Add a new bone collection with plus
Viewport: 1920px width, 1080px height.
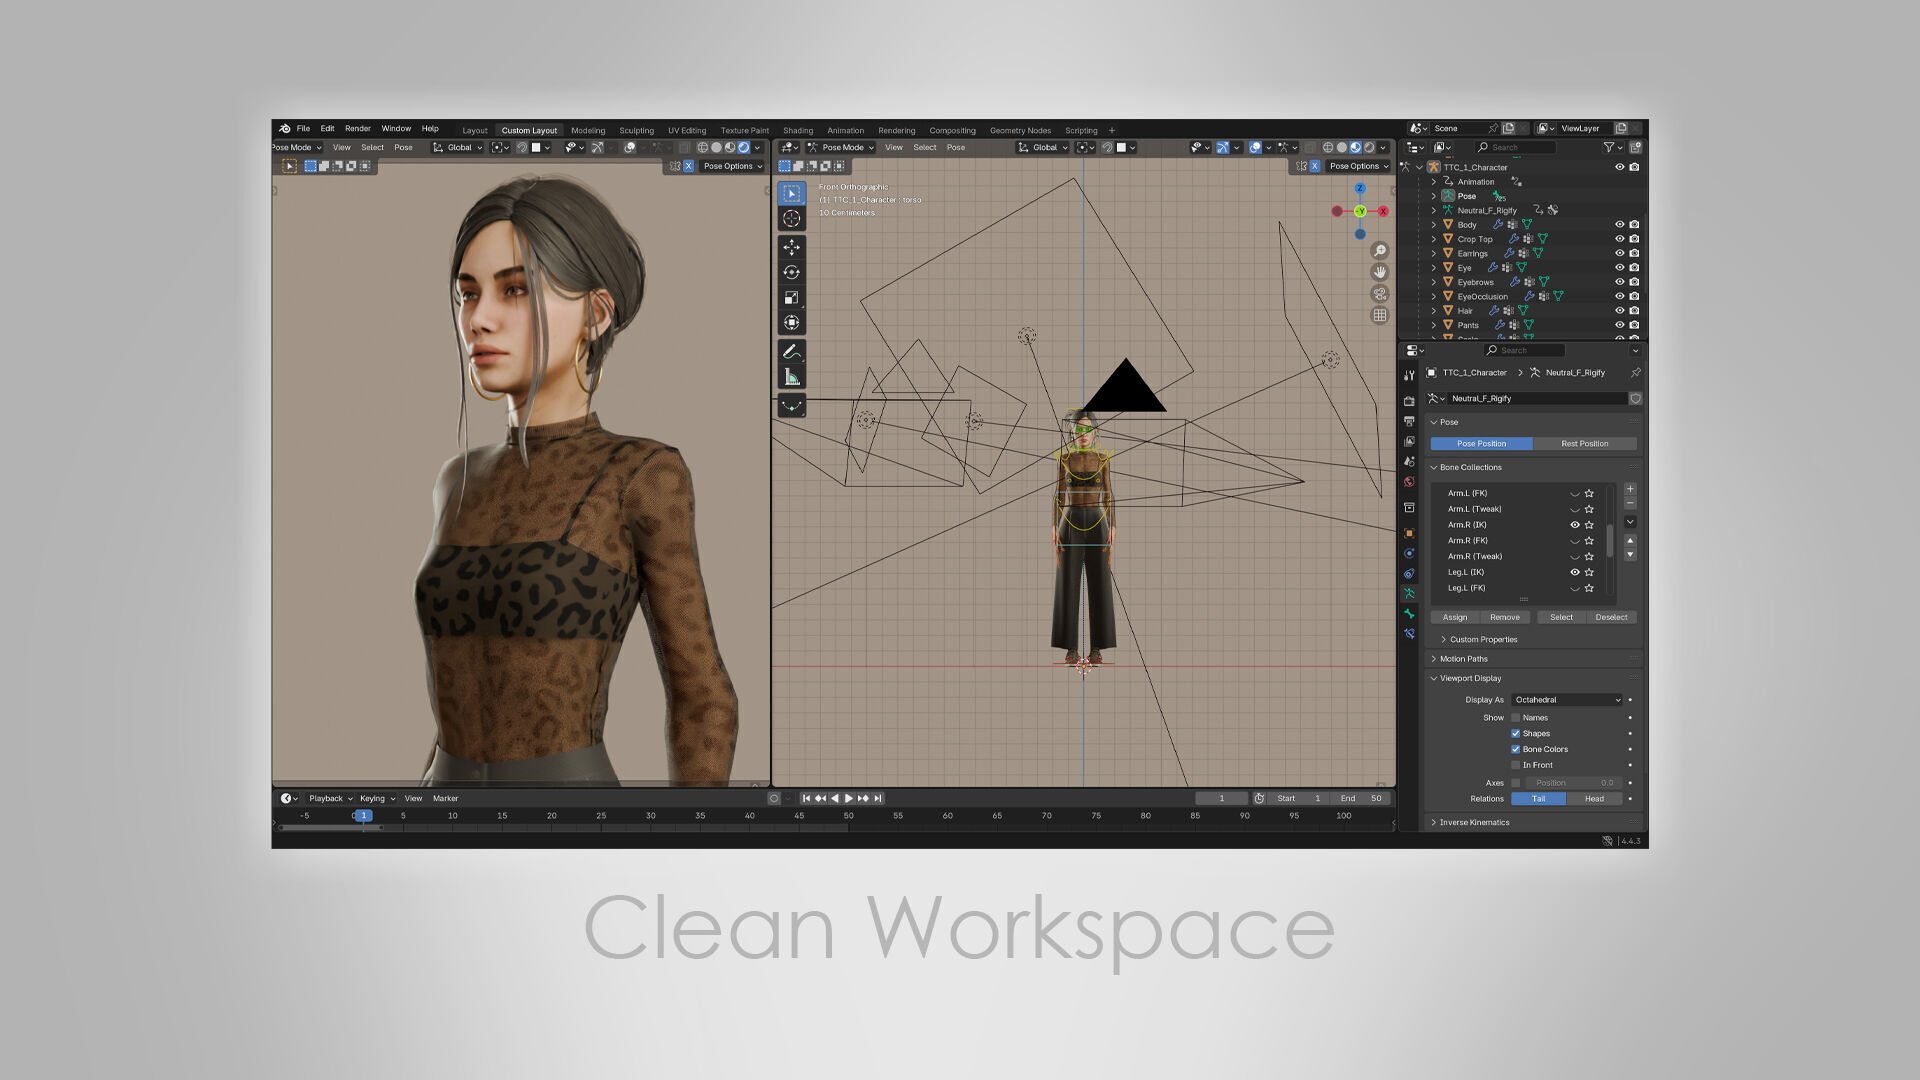coord(1630,489)
